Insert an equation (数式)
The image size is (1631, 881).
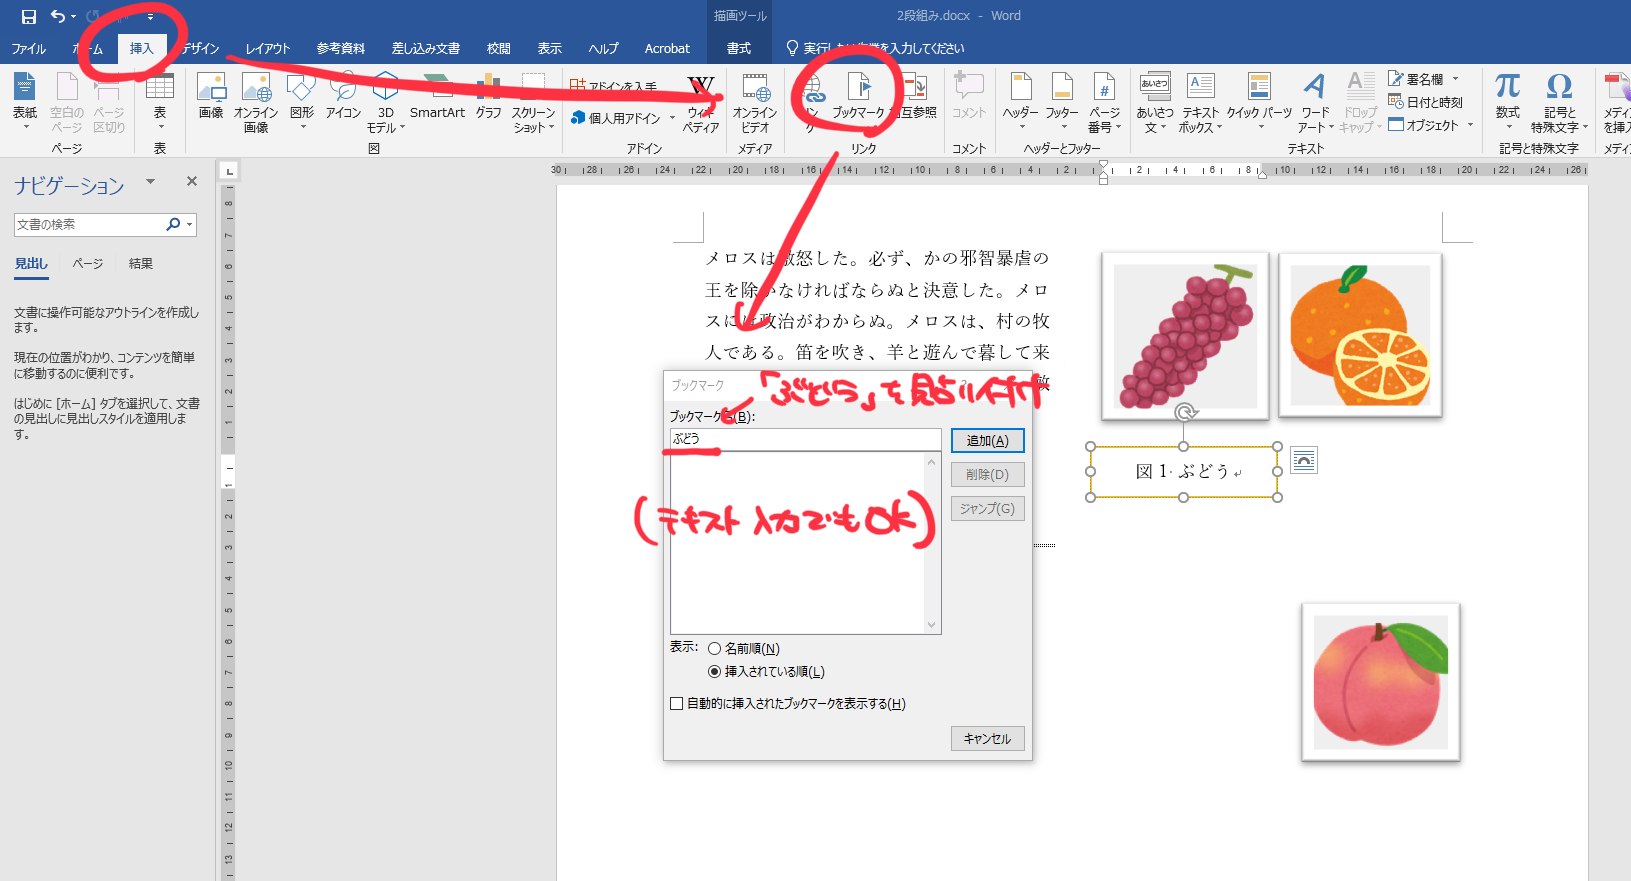tap(1507, 102)
